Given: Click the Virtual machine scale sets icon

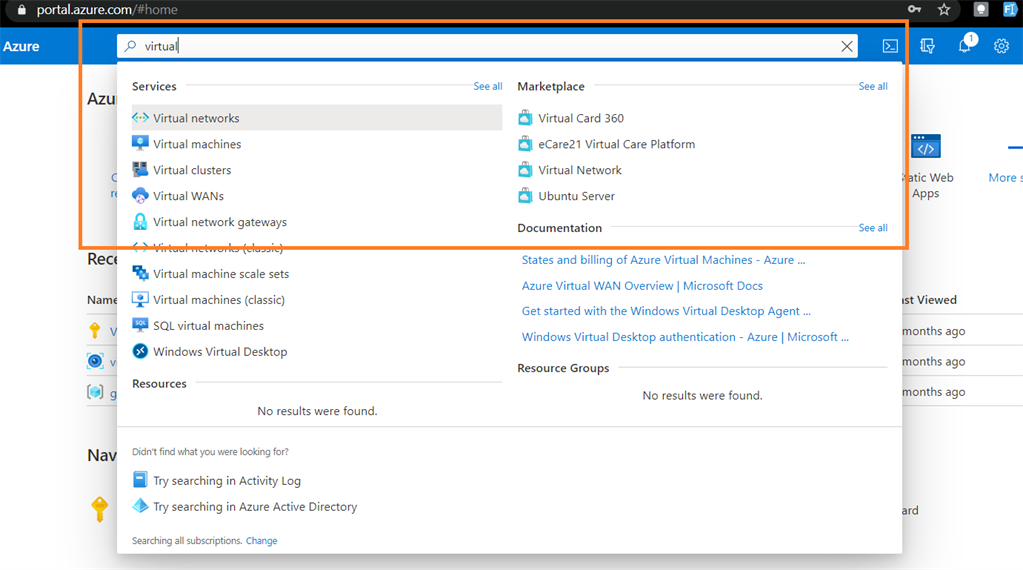Looking at the screenshot, I should click(x=140, y=273).
